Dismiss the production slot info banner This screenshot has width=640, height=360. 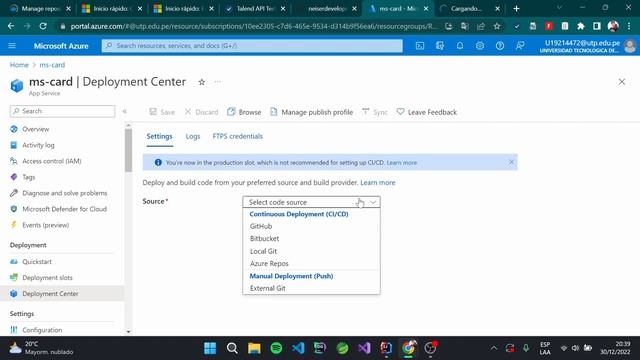click(x=511, y=162)
